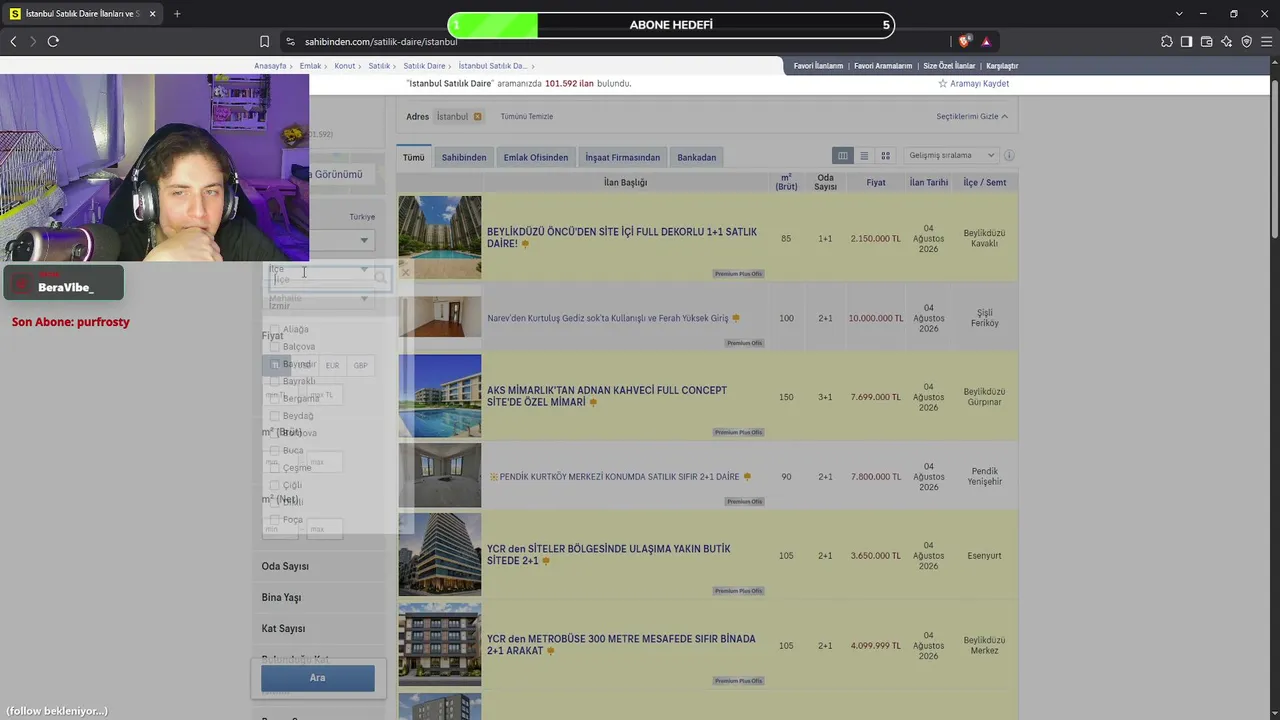The image size is (1280, 720).
Task: Click the Emlak breadcrumb link
Action: click(310, 66)
